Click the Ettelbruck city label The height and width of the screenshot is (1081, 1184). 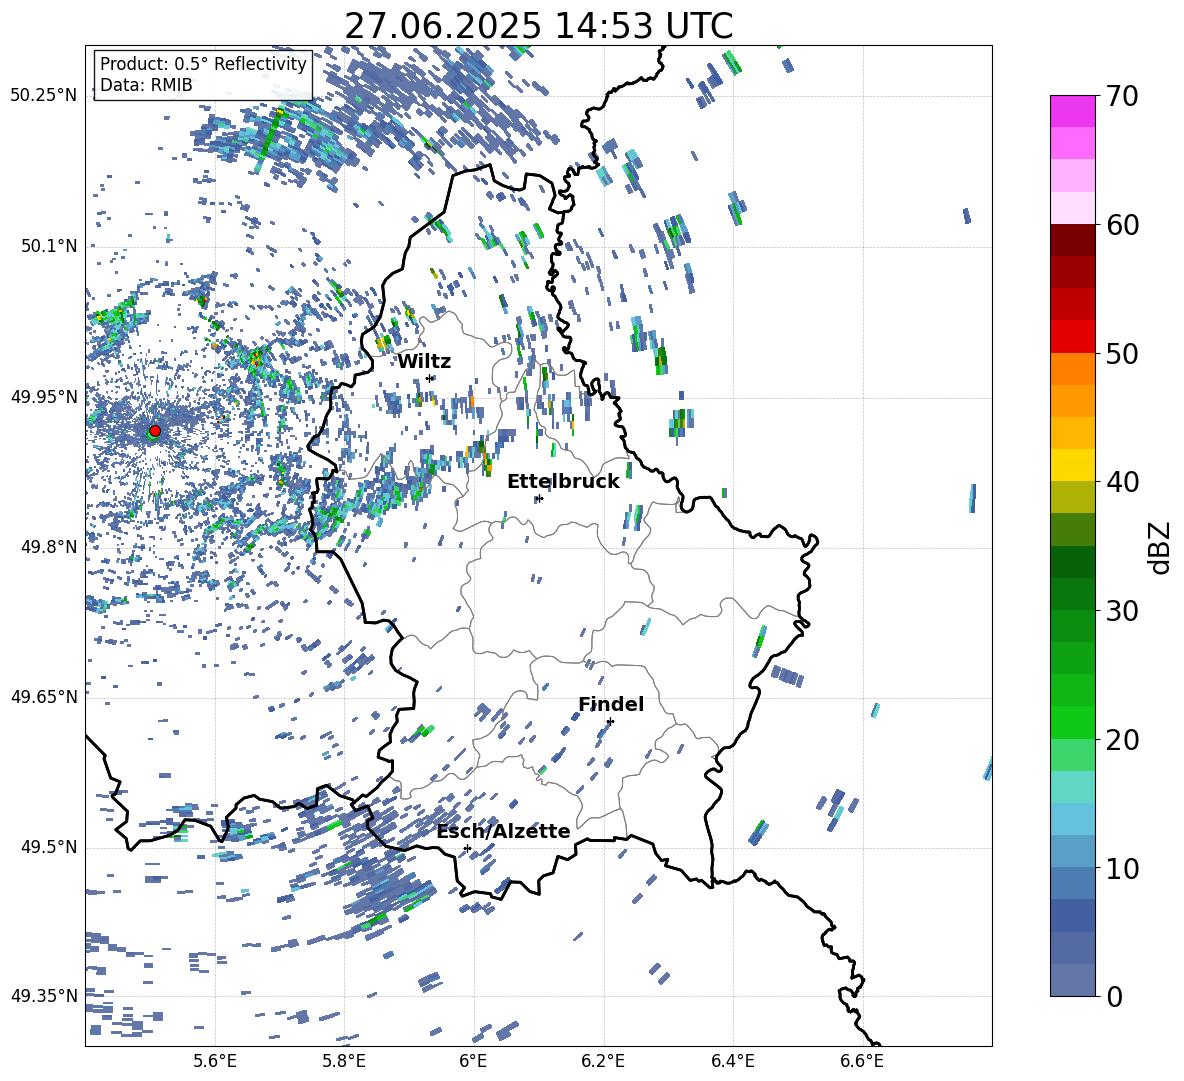click(563, 482)
